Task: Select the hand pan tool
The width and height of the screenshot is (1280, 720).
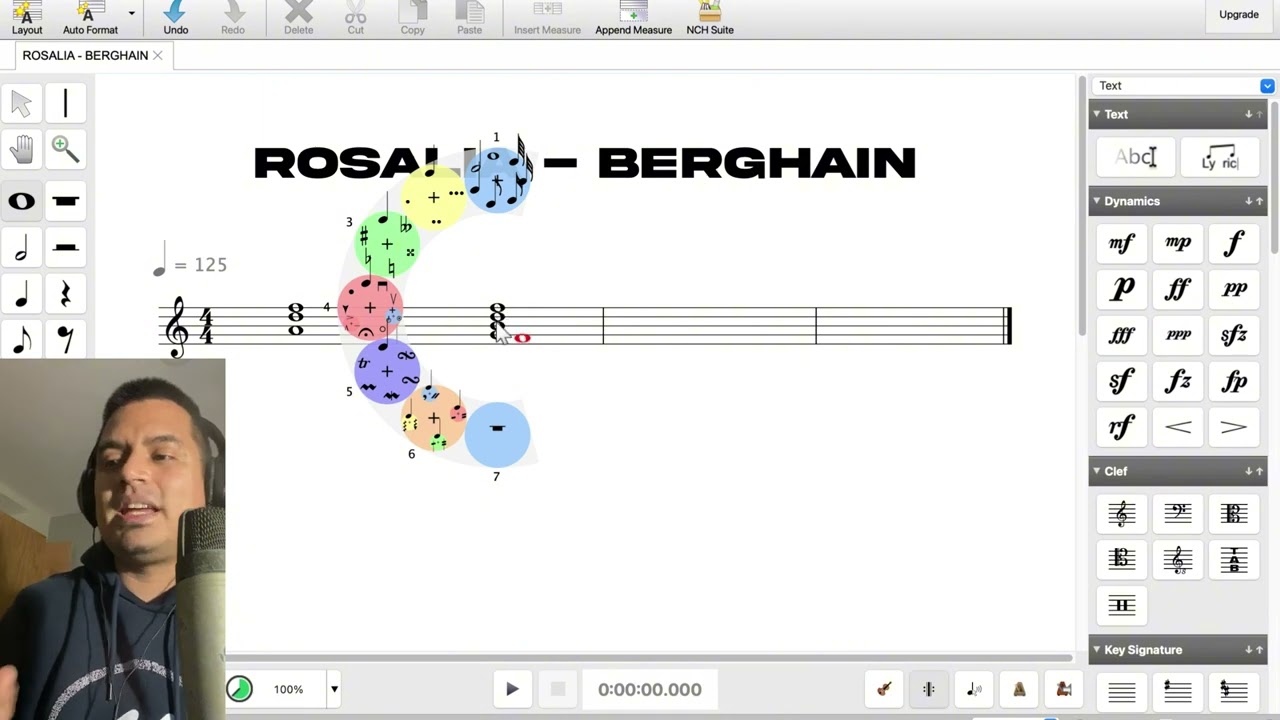Action: (x=21, y=149)
